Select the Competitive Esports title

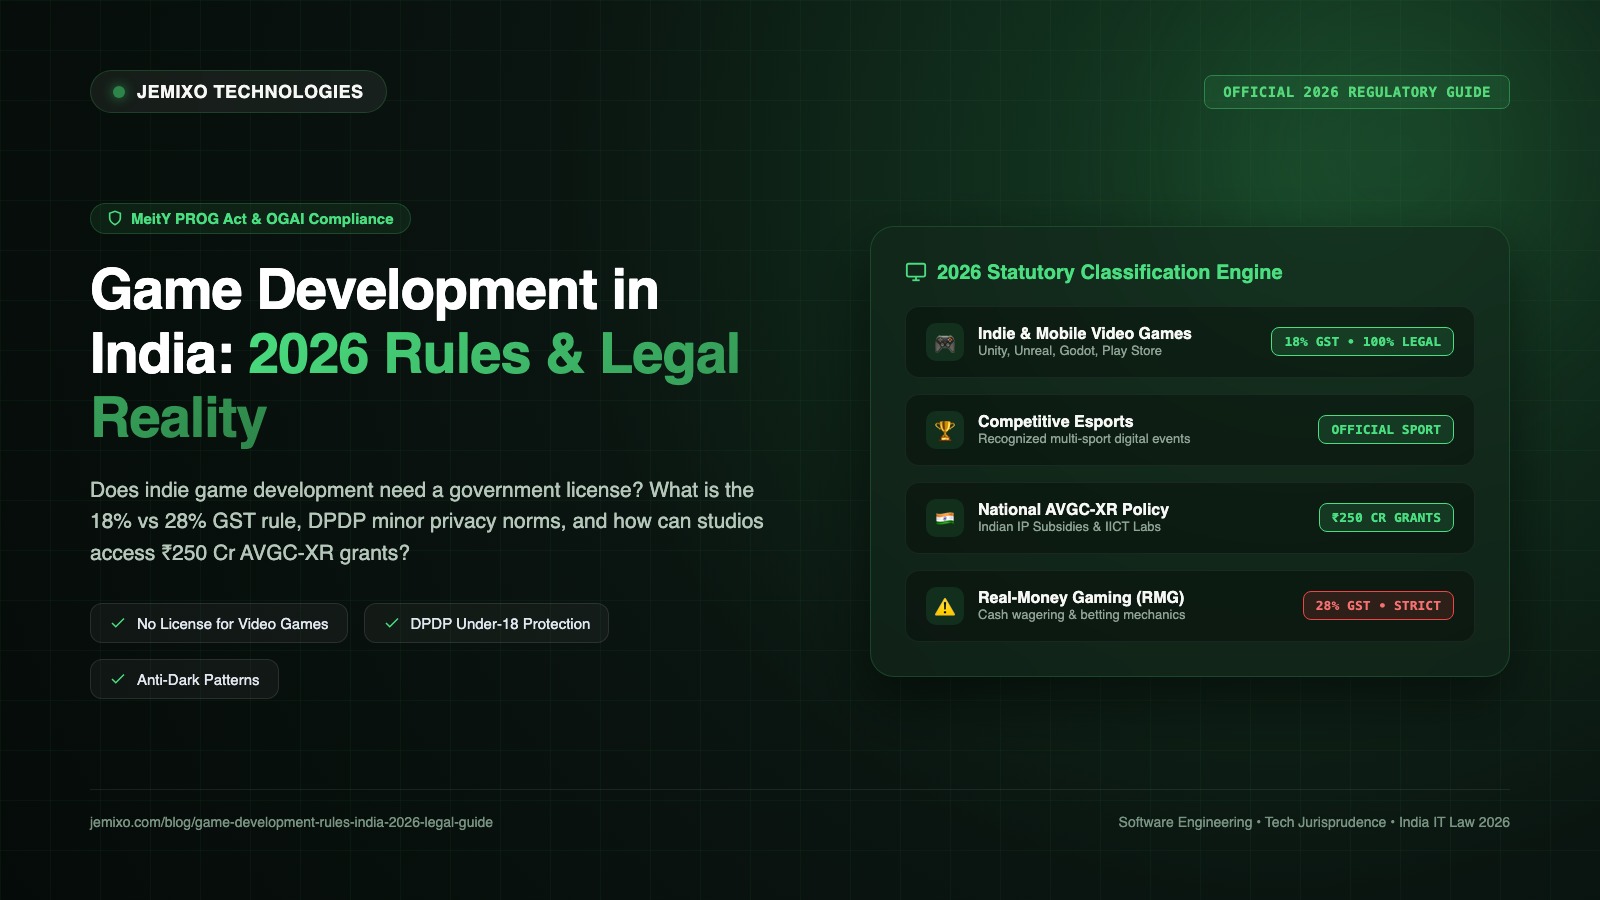click(1055, 421)
